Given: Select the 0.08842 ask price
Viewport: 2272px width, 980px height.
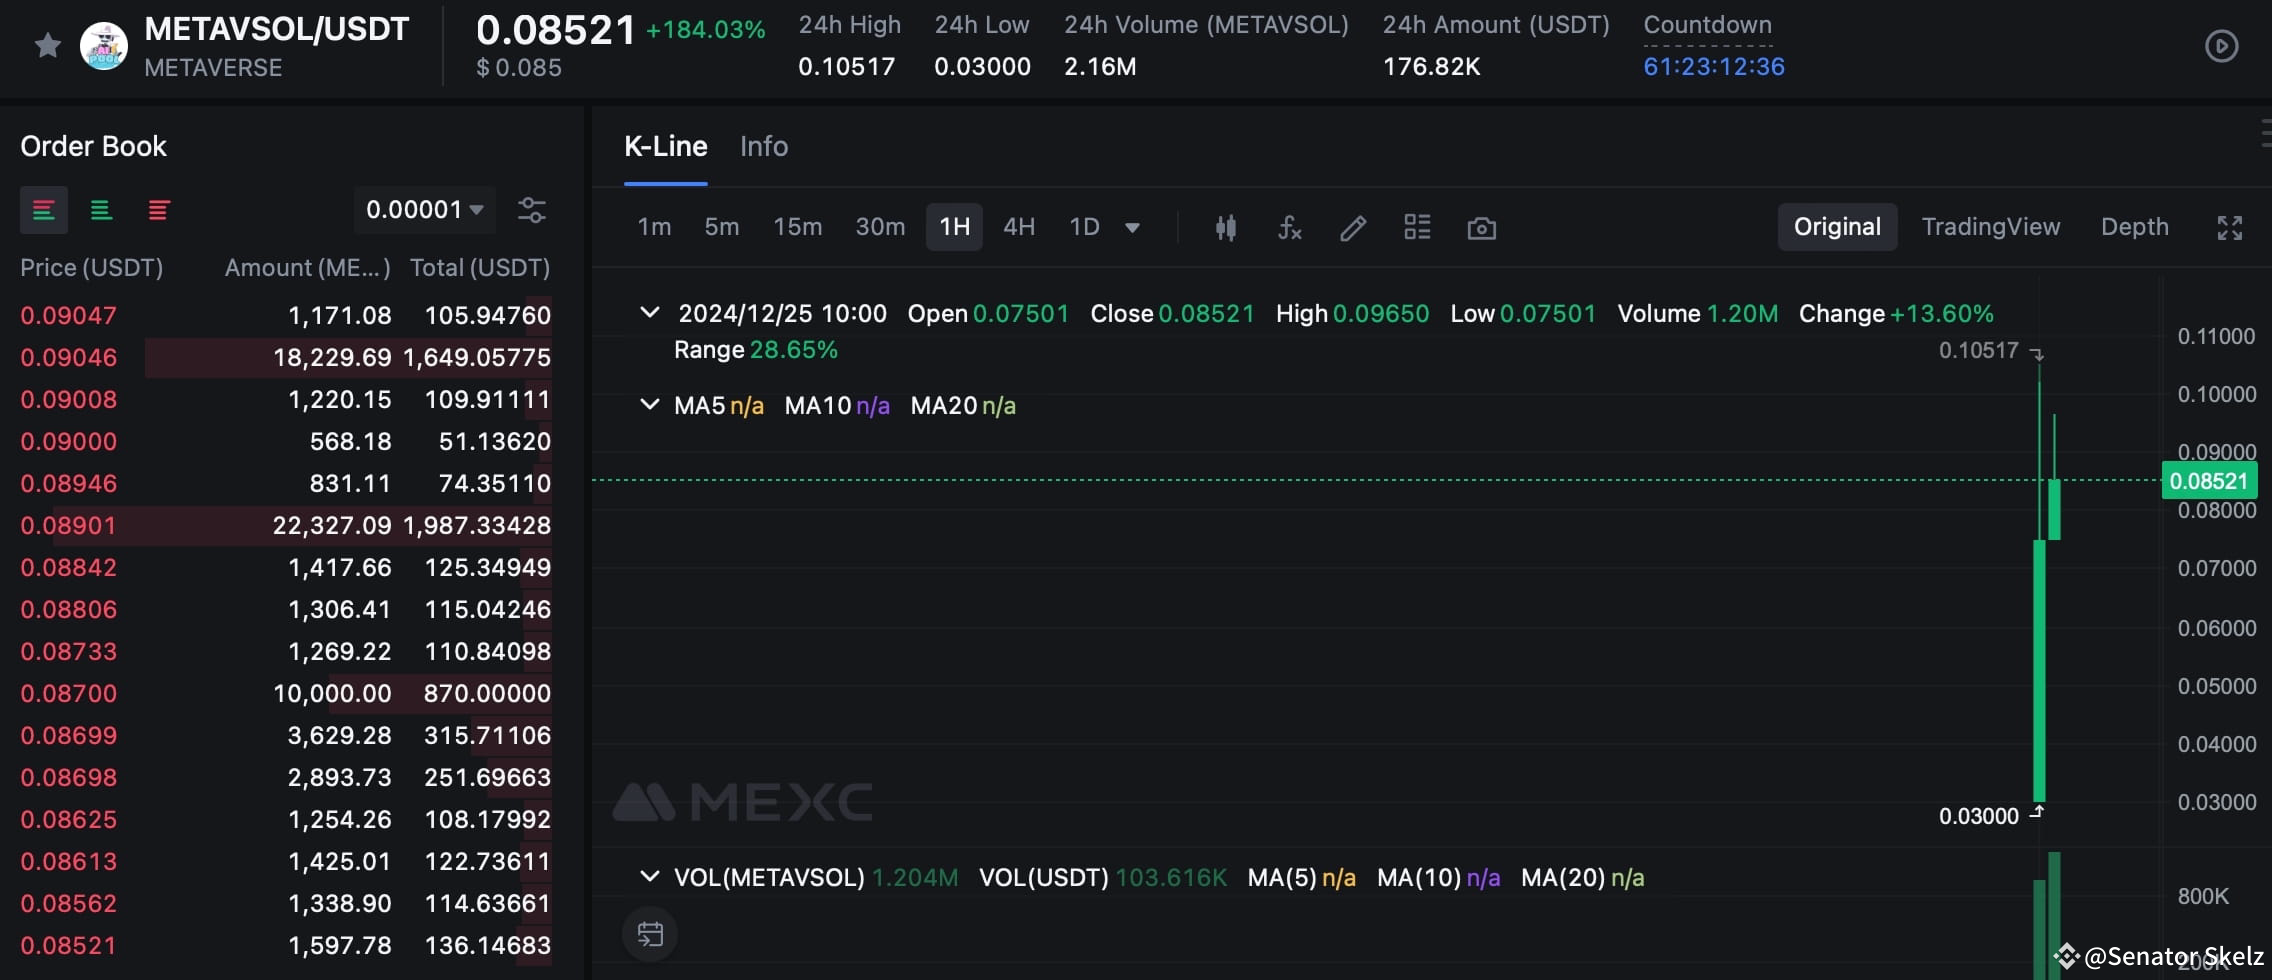Looking at the screenshot, I should pos(69,567).
